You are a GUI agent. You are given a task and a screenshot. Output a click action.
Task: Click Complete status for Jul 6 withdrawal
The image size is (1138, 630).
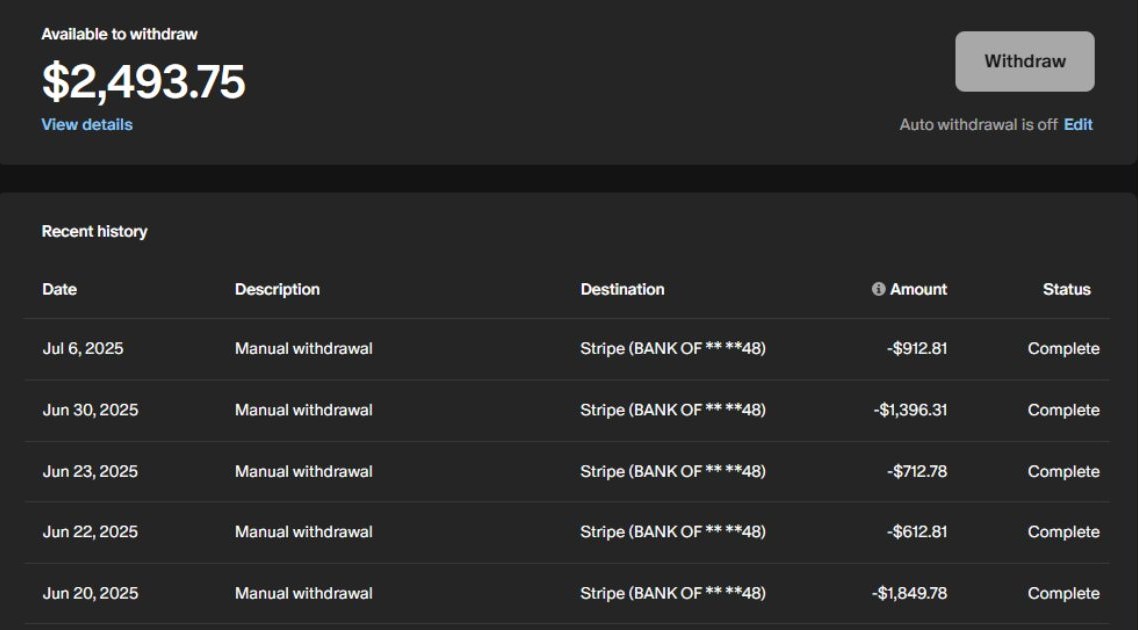(x=1063, y=349)
